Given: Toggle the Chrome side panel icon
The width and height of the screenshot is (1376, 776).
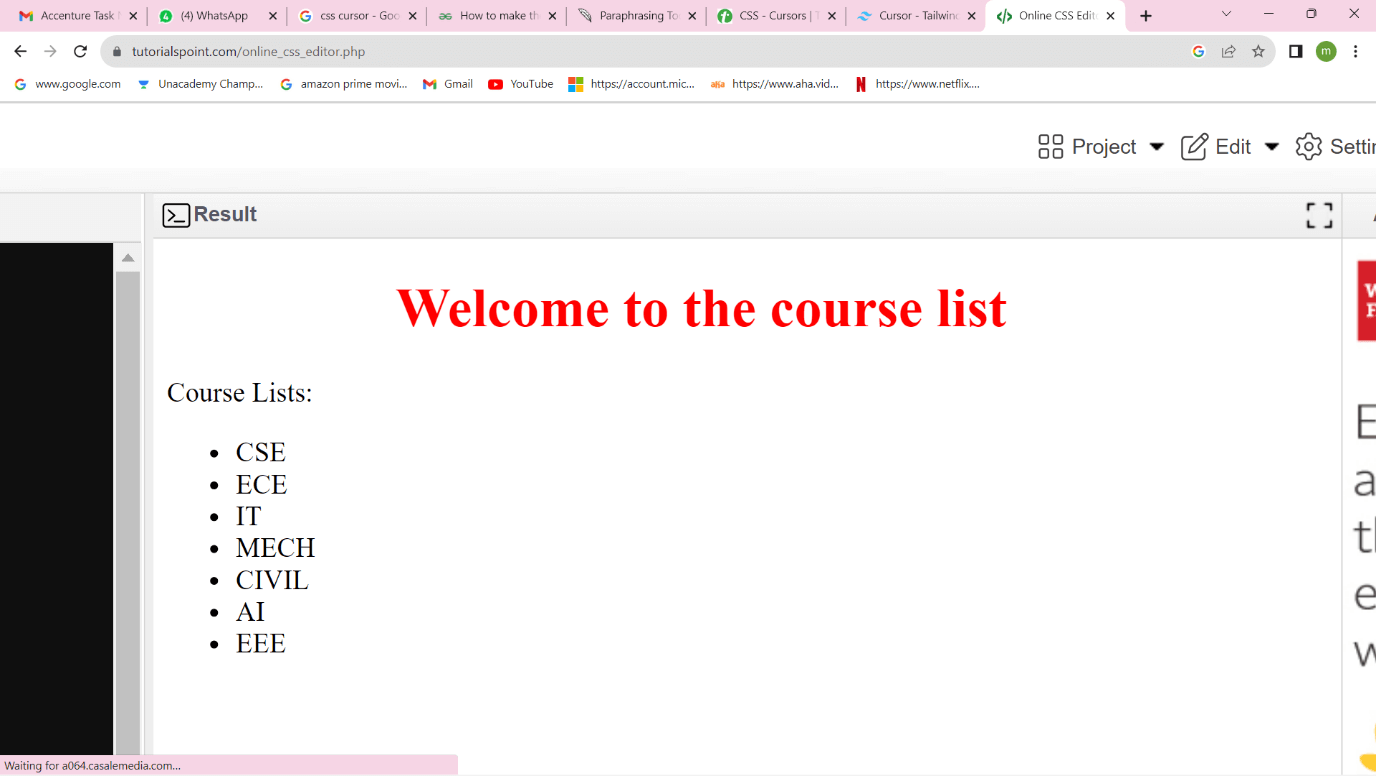Looking at the screenshot, I should 1294,50.
